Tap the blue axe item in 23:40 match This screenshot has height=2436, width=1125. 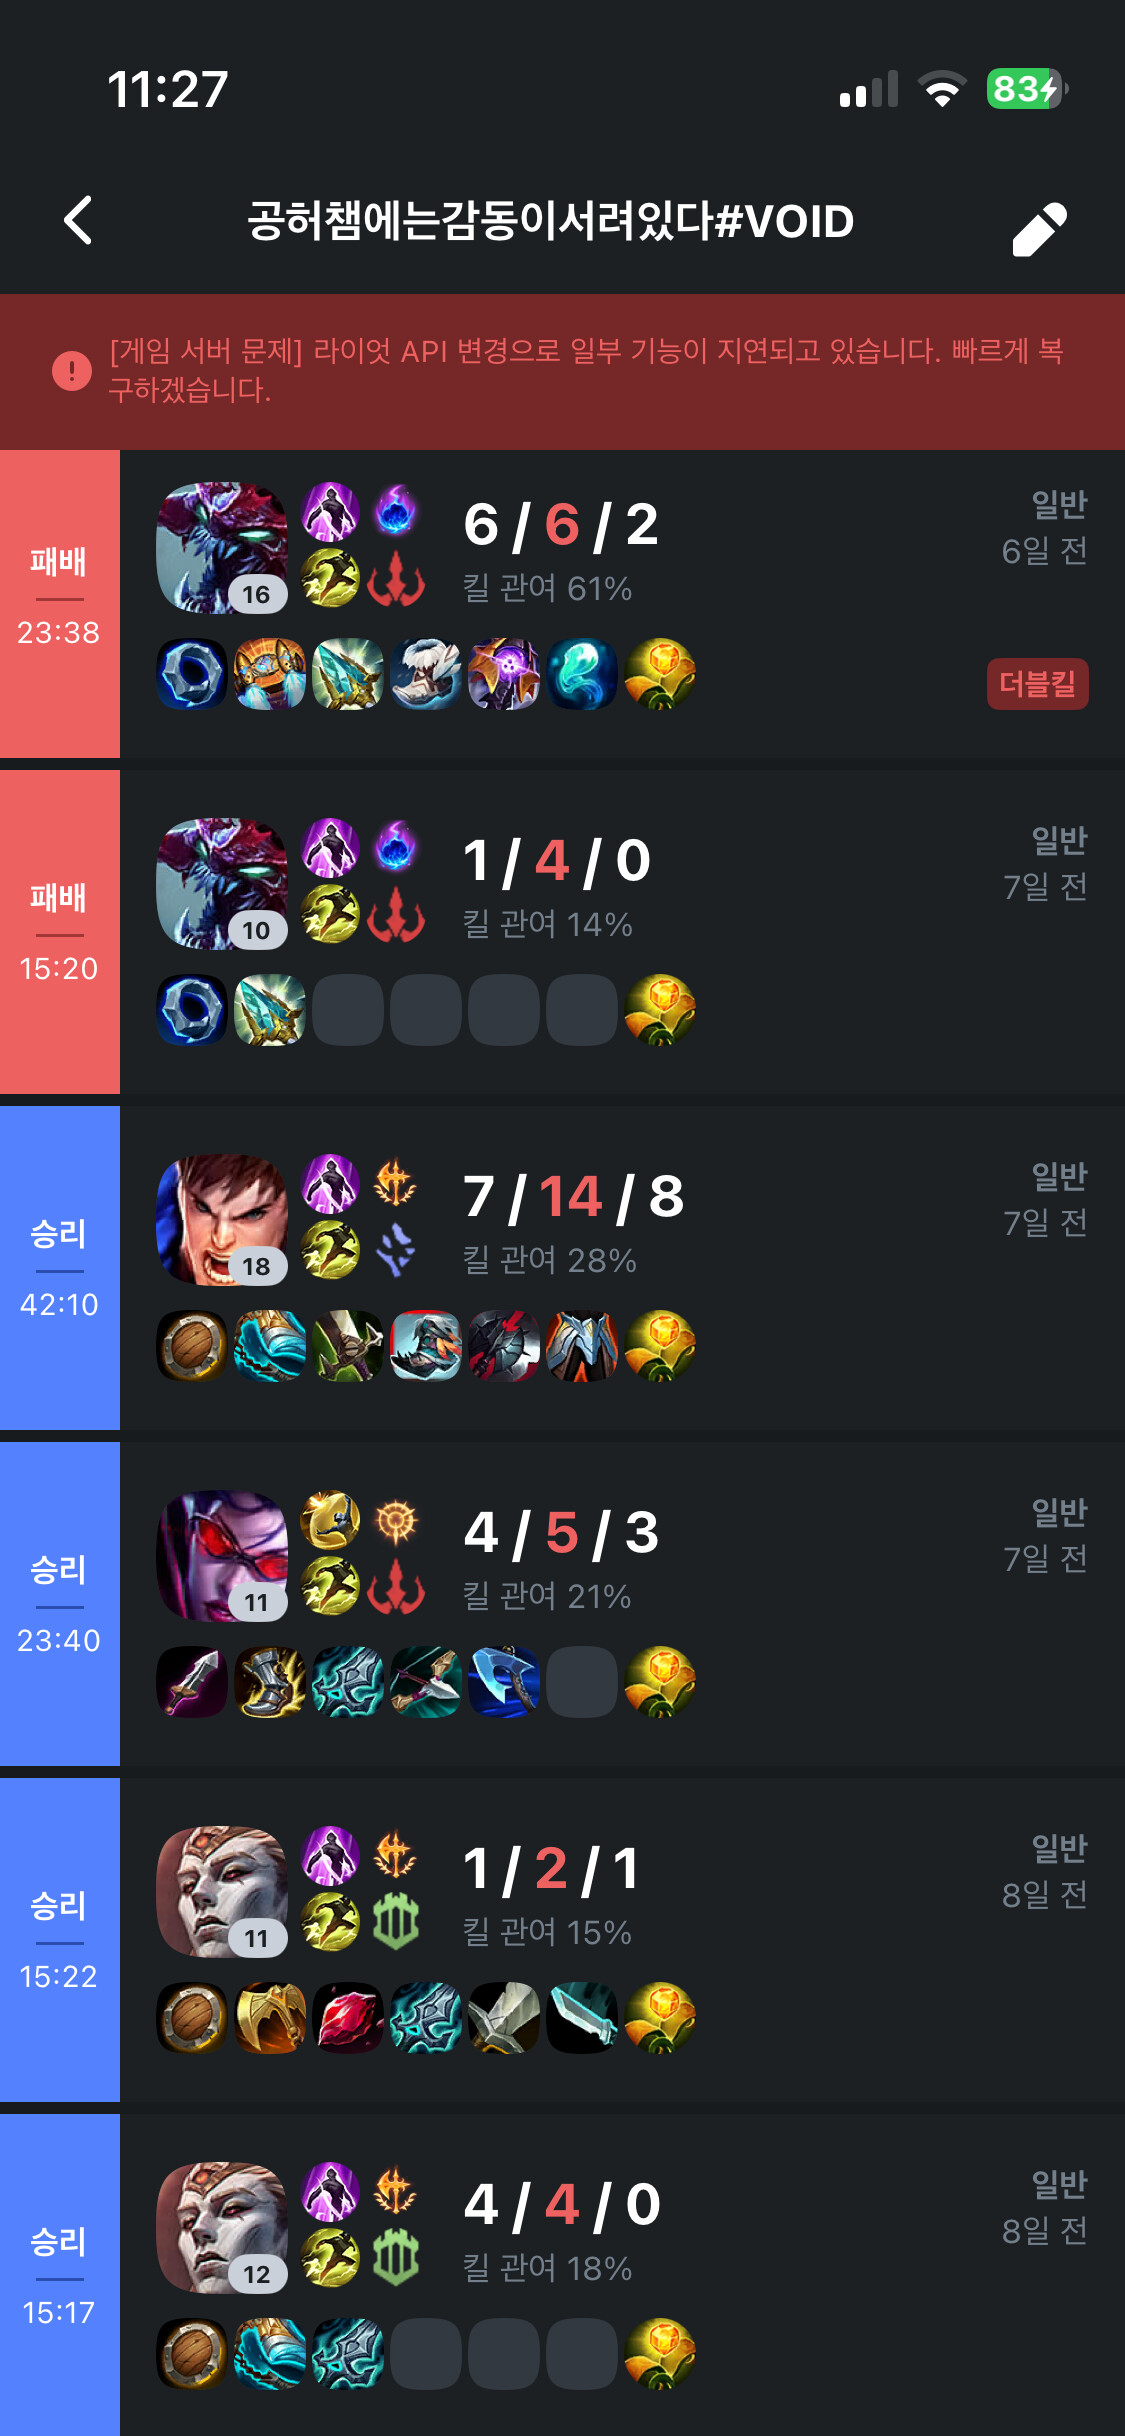[x=504, y=1682]
